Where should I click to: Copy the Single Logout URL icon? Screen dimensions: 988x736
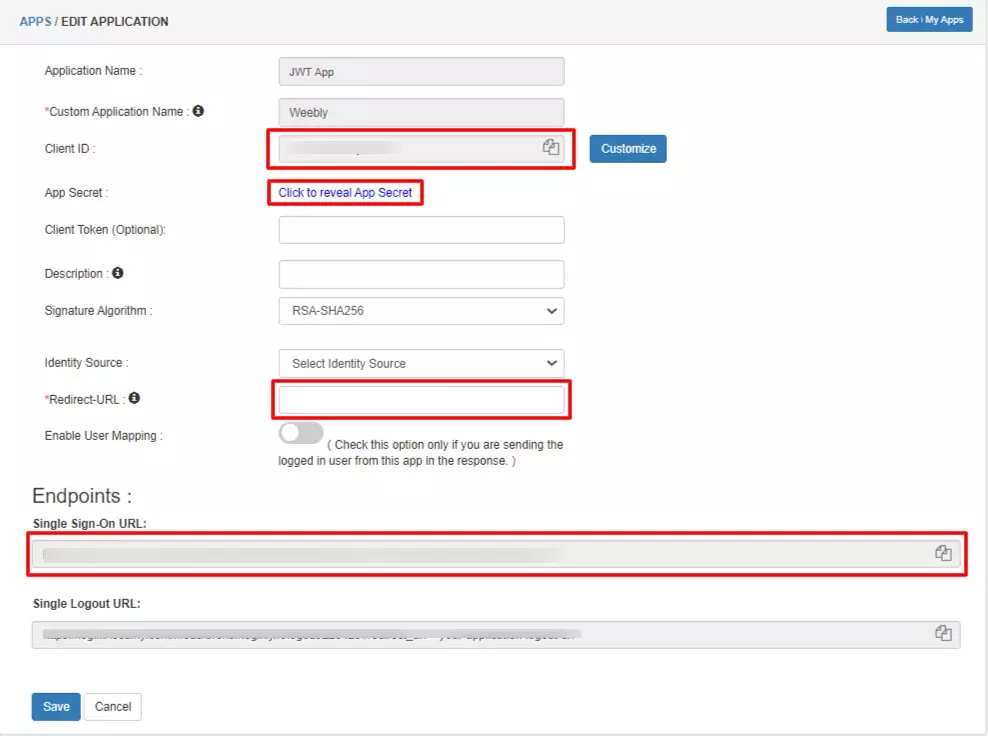tap(943, 633)
